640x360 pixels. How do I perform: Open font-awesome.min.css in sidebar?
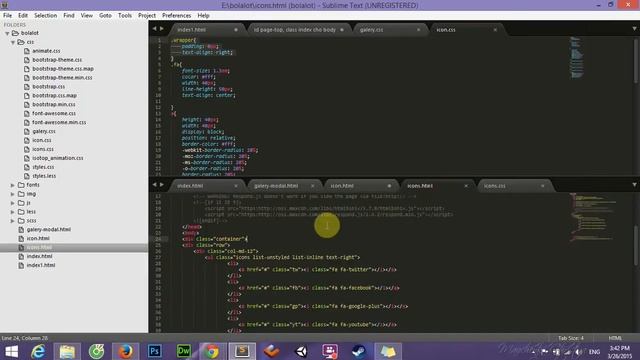[59, 122]
